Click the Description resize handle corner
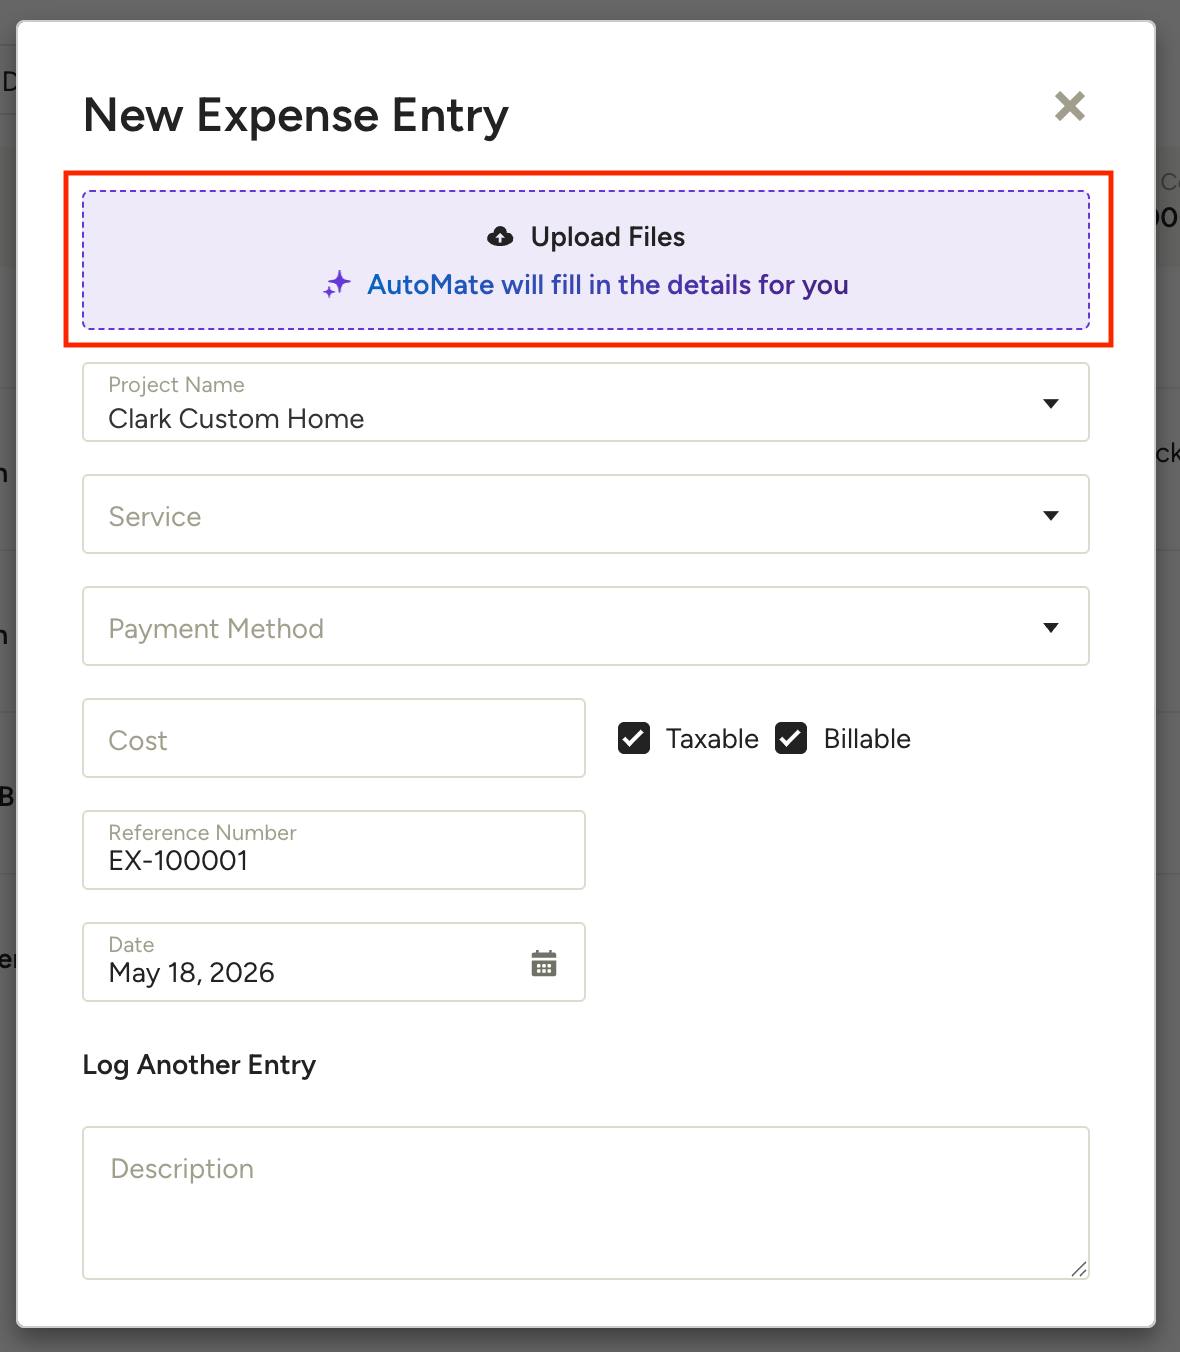 coord(1078,1269)
